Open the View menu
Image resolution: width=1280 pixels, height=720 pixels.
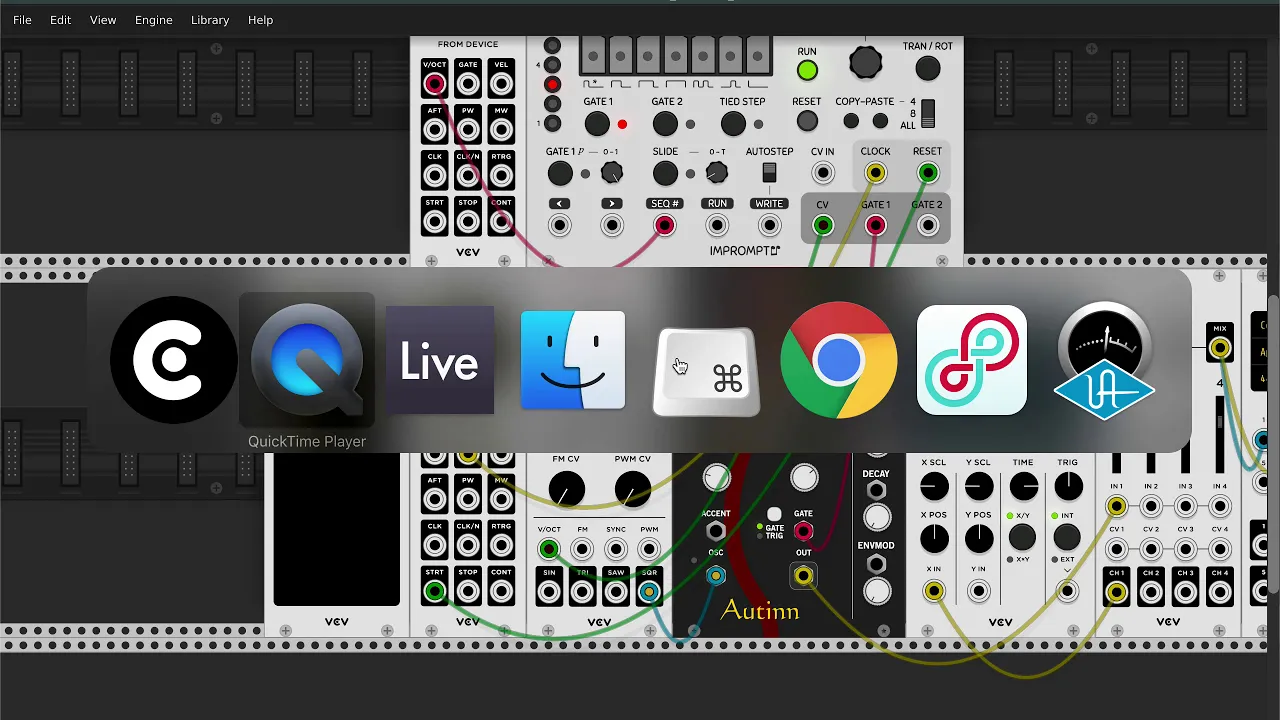[103, 20]
